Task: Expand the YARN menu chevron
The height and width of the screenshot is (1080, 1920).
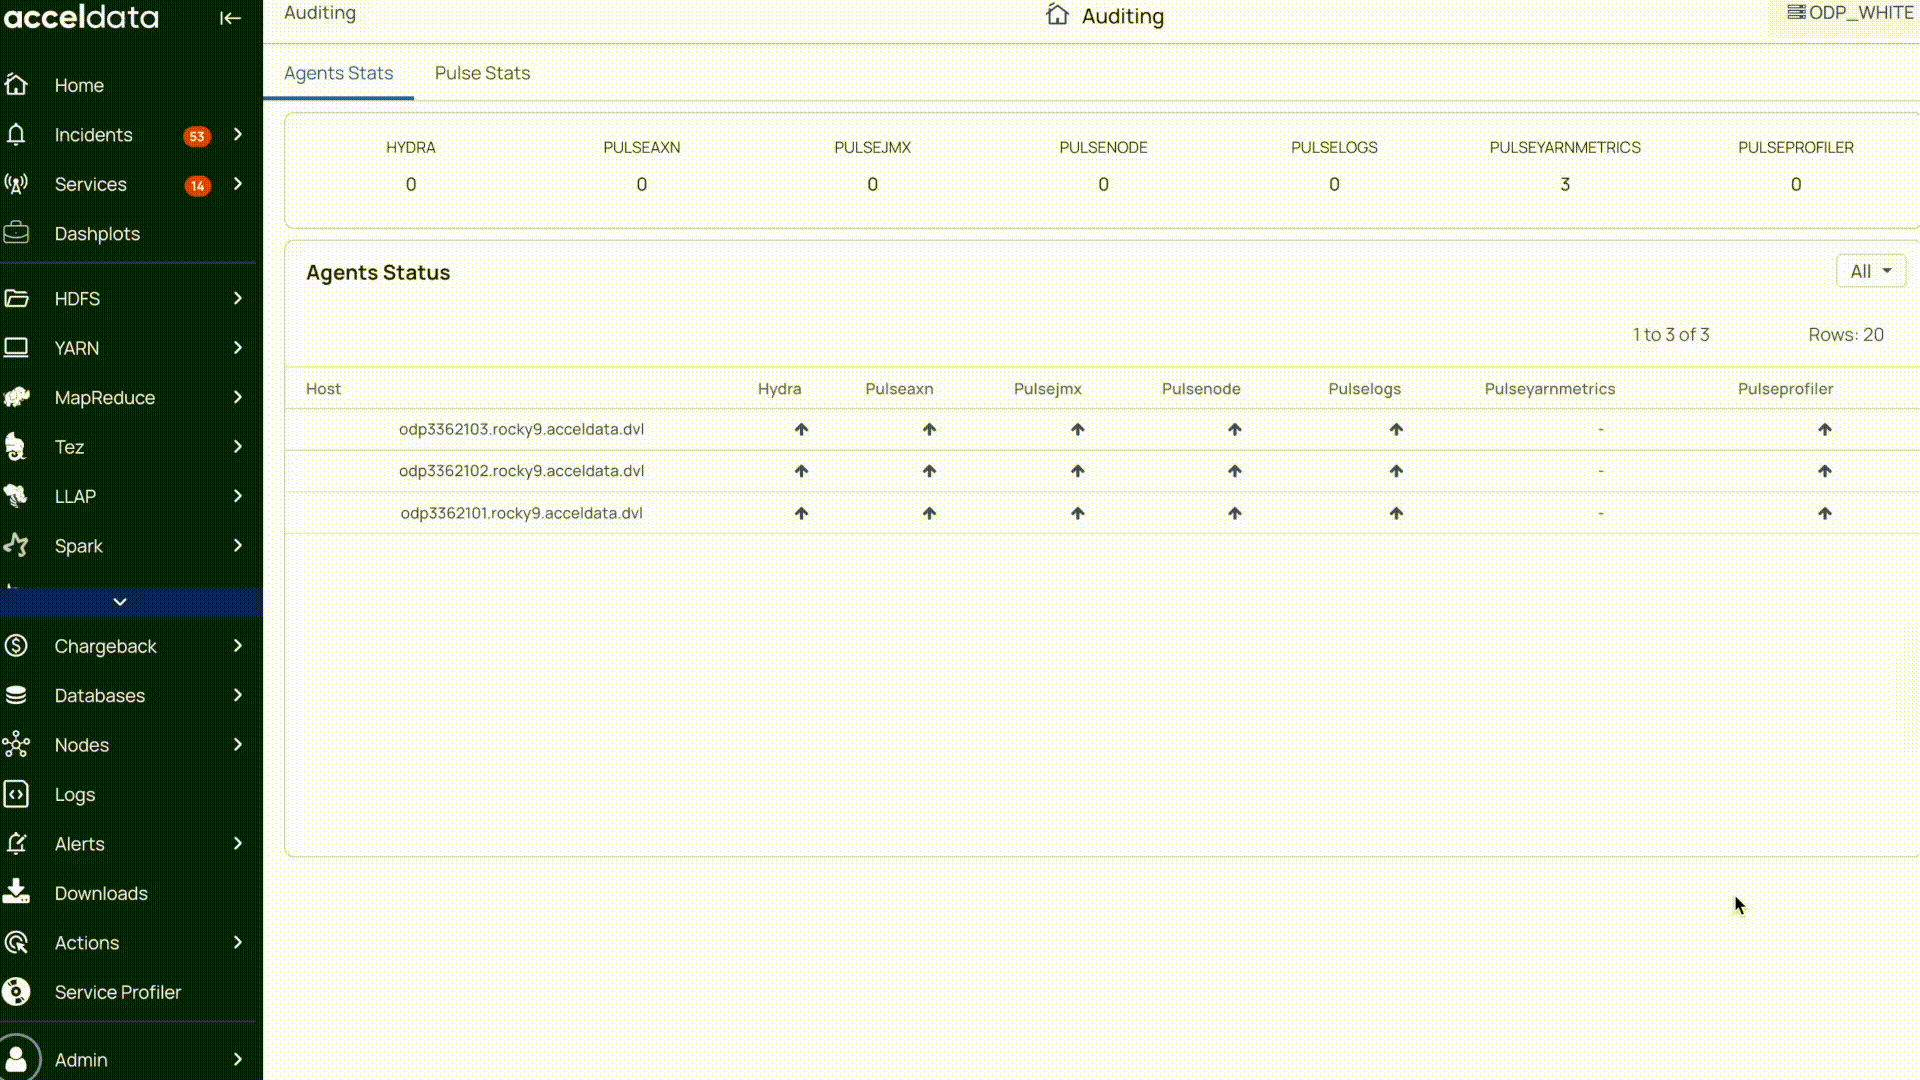Action: pyautogui.click(x=238, y=348)
